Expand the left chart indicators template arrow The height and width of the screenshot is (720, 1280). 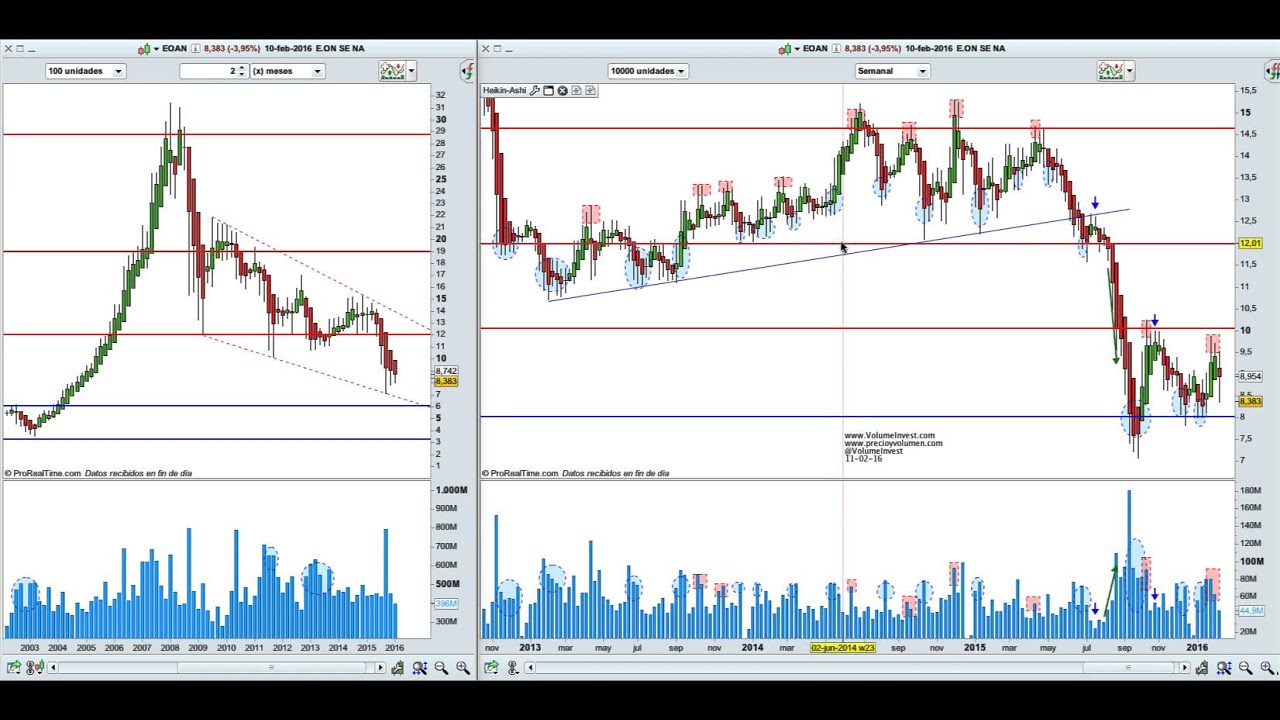(x=411, y=71)
